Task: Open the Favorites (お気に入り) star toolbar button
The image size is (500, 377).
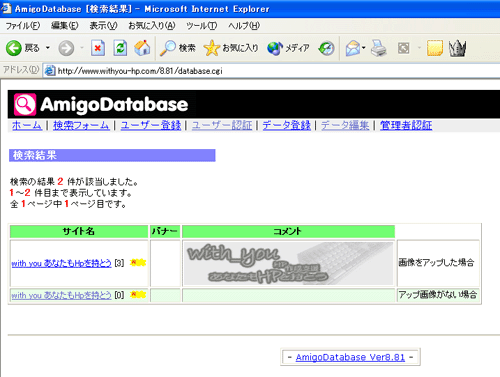Action: tap(231, 48)
